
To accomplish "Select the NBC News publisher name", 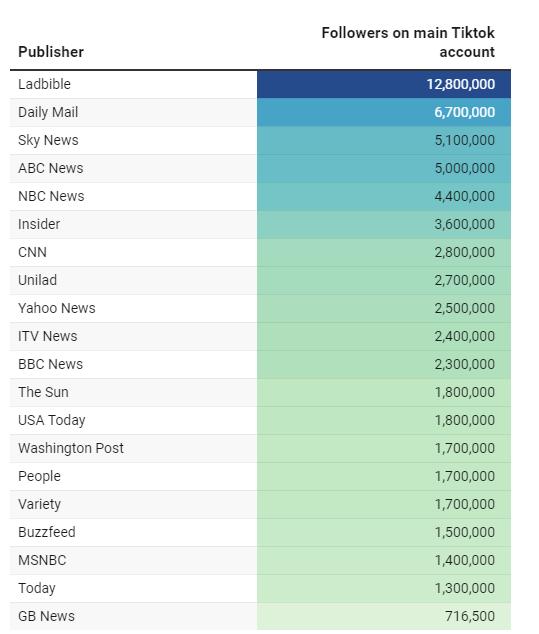I will tap(51, 196).
